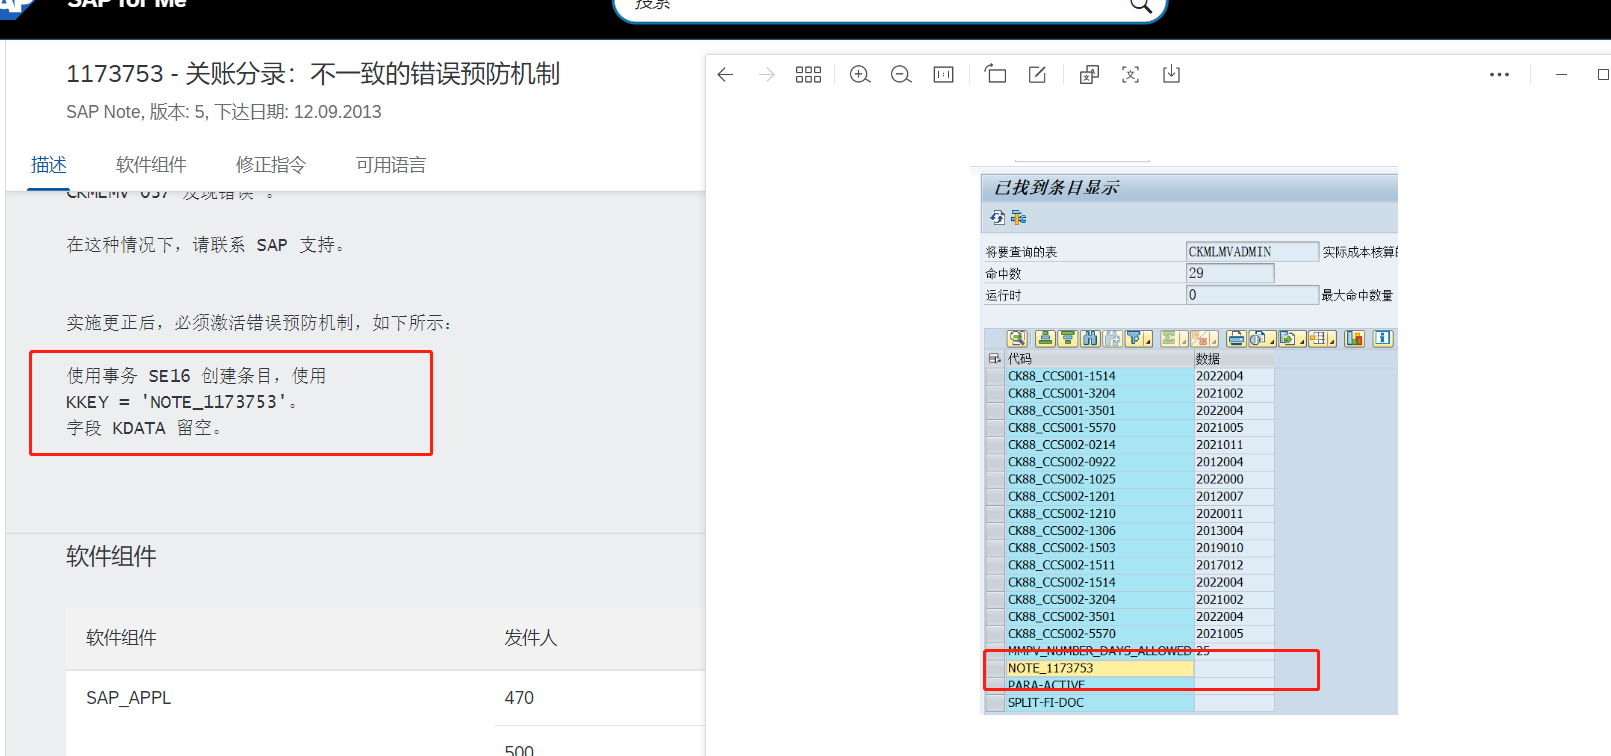Click the find next binoculars icon
This screenshot has width=1611, height=756.
tap(1112, 339)
